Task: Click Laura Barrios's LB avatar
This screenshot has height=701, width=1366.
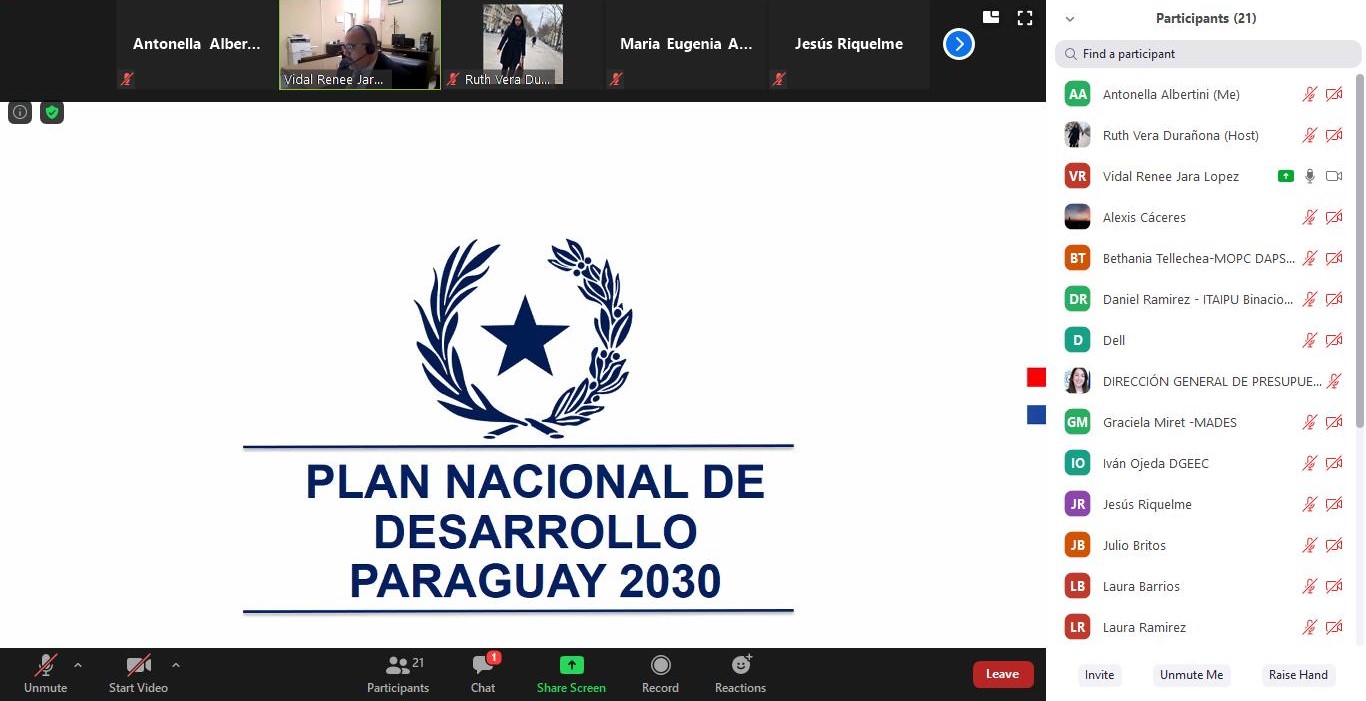Action: click(x=1077, y=586)
